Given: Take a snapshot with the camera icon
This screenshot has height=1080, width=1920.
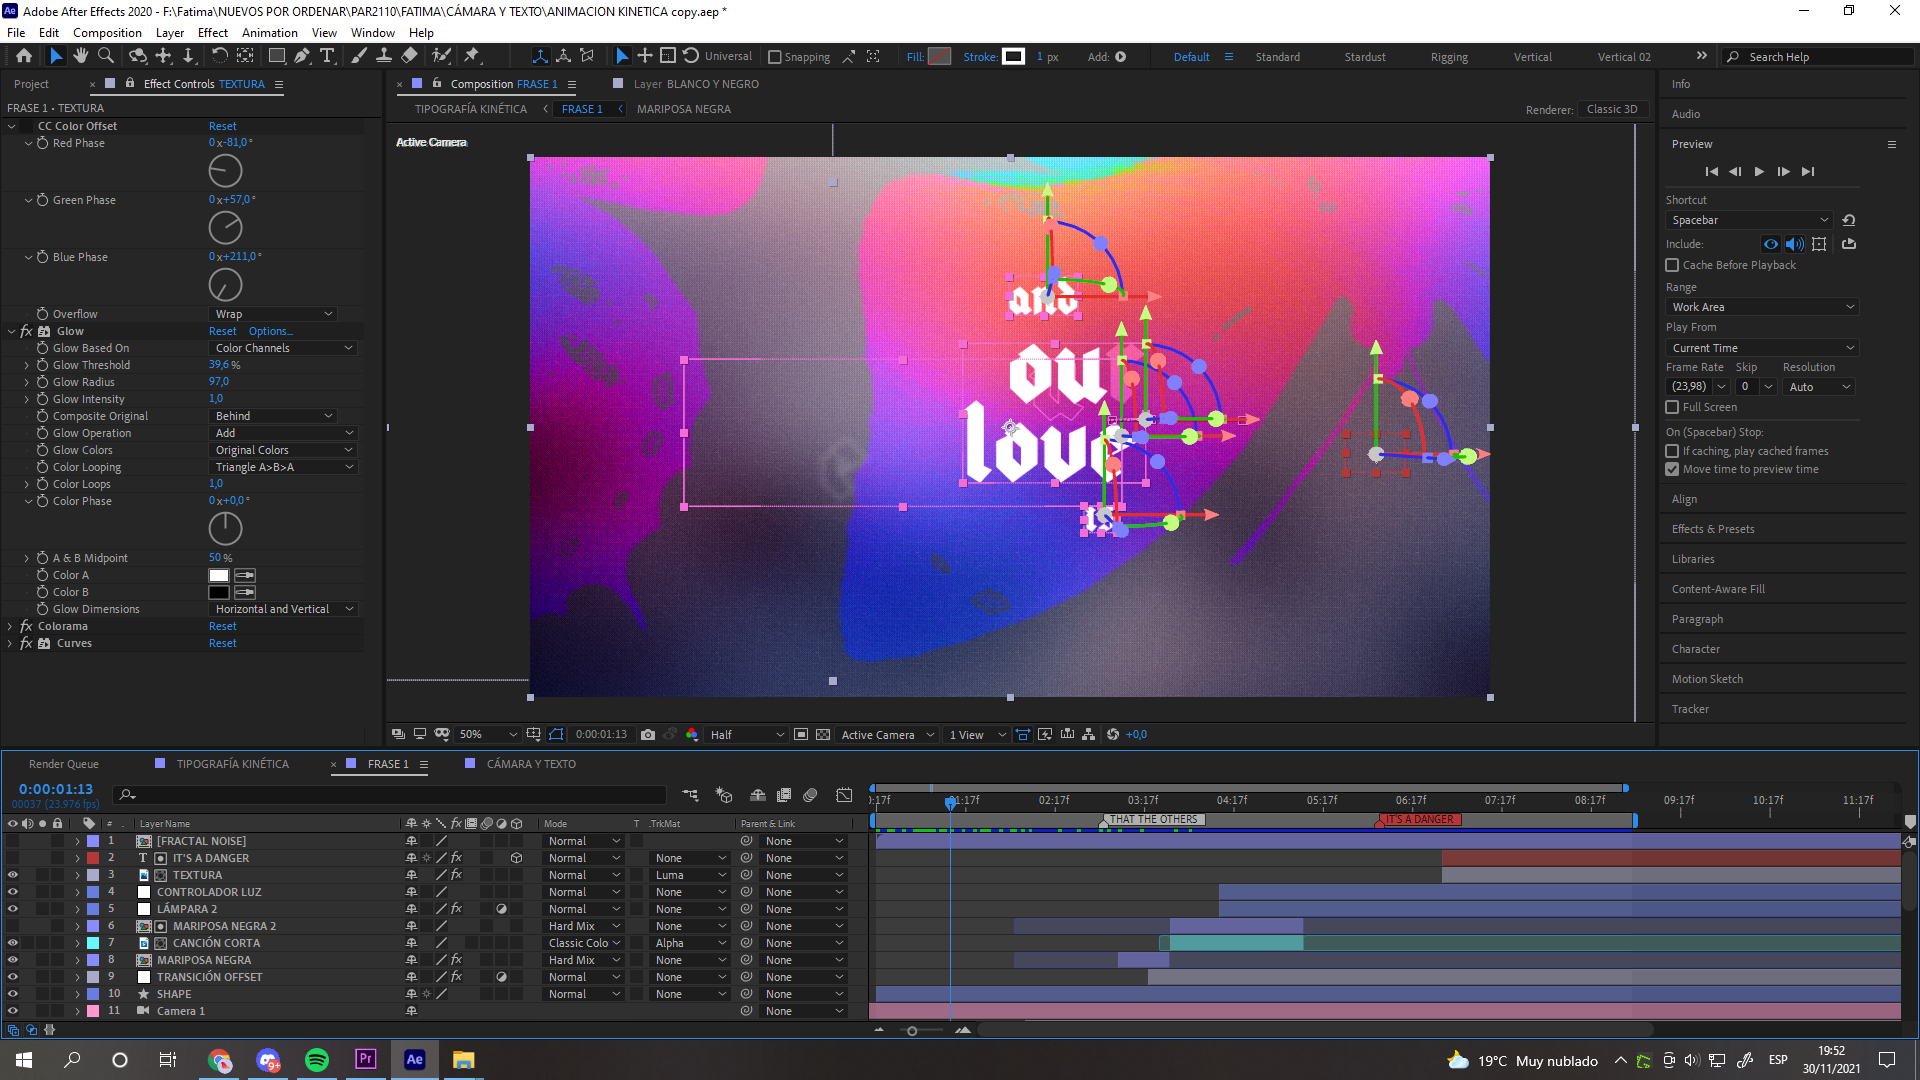Looking at the screenshot, I should 648,735.
